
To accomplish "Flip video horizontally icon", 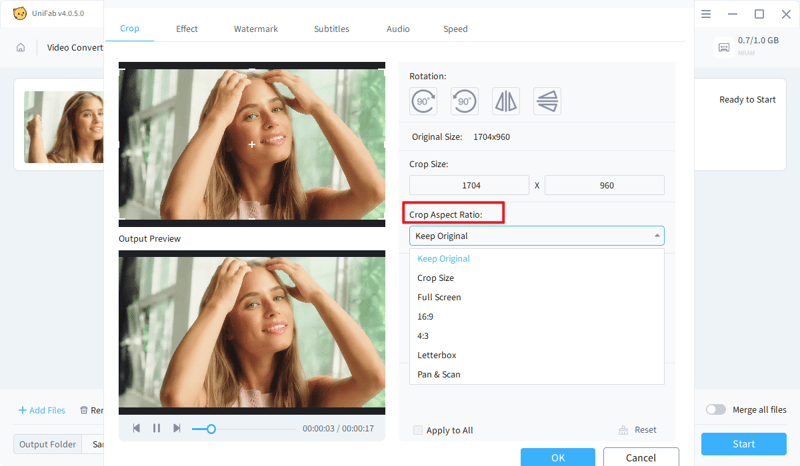I will pos(506,101).
